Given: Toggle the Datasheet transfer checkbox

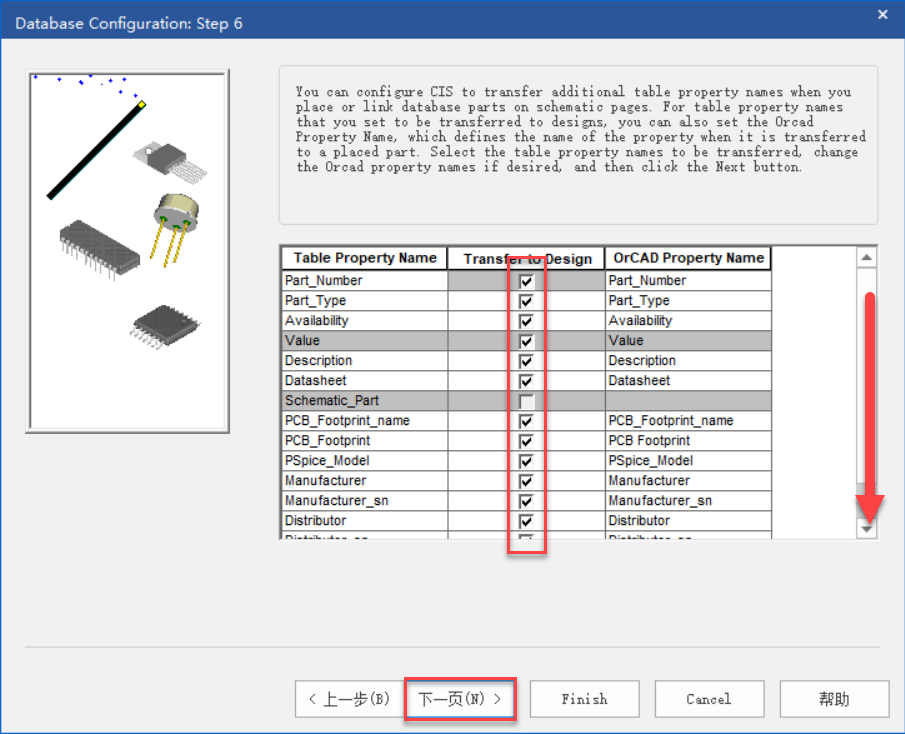Looking at the screenshot, I should pos(526,381).
